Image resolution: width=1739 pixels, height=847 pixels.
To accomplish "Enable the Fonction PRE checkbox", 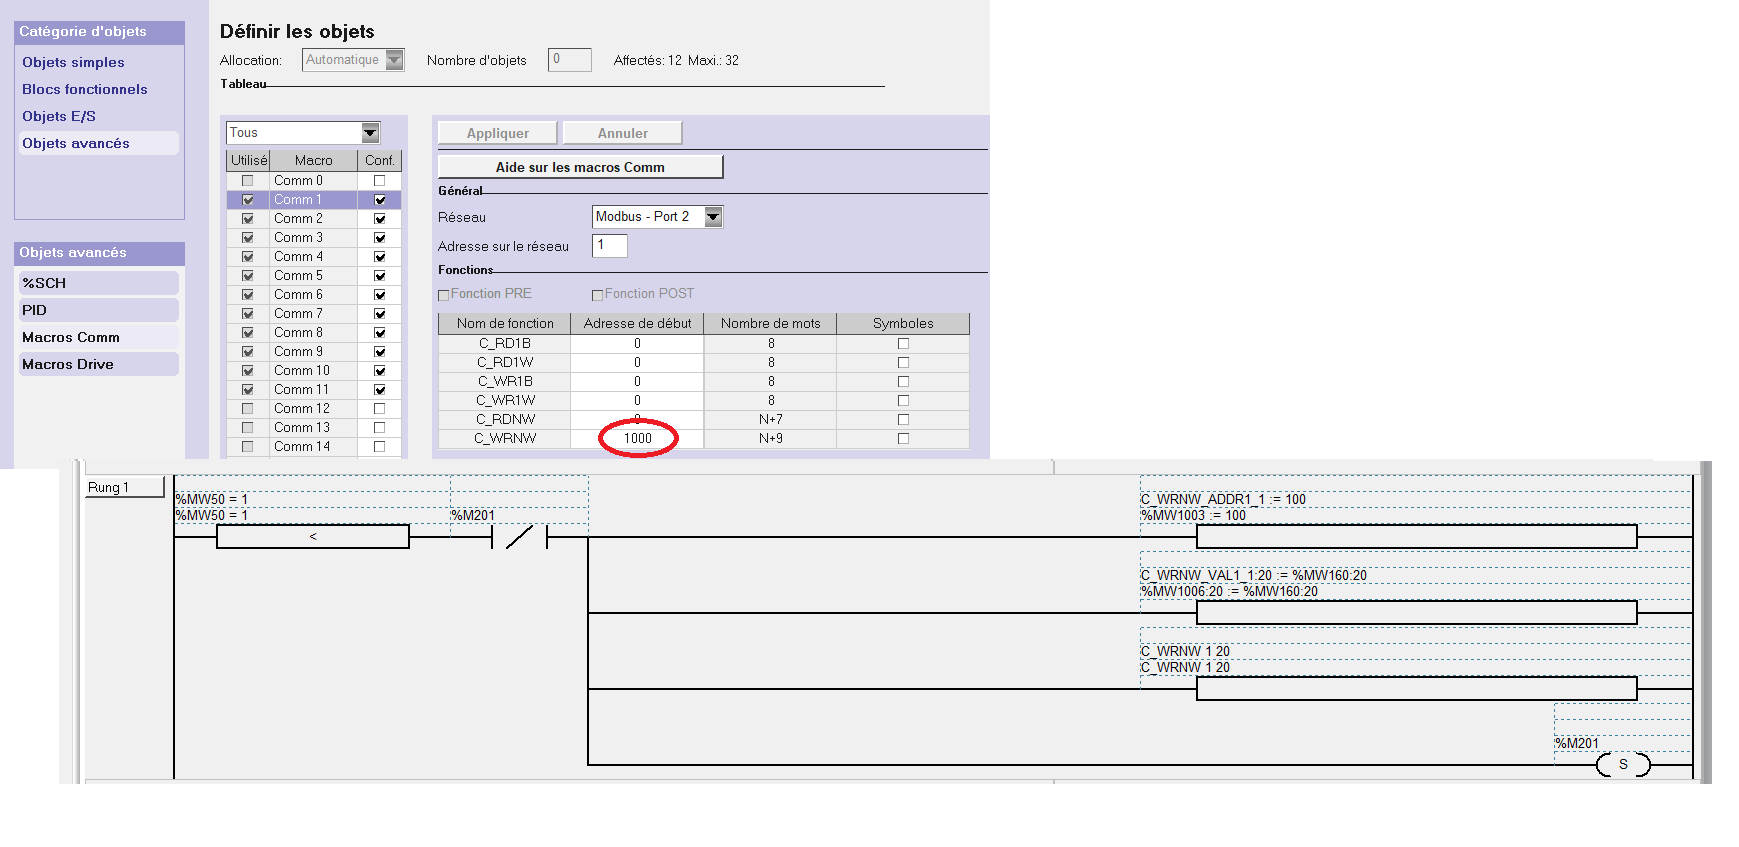I will point(444,295).
